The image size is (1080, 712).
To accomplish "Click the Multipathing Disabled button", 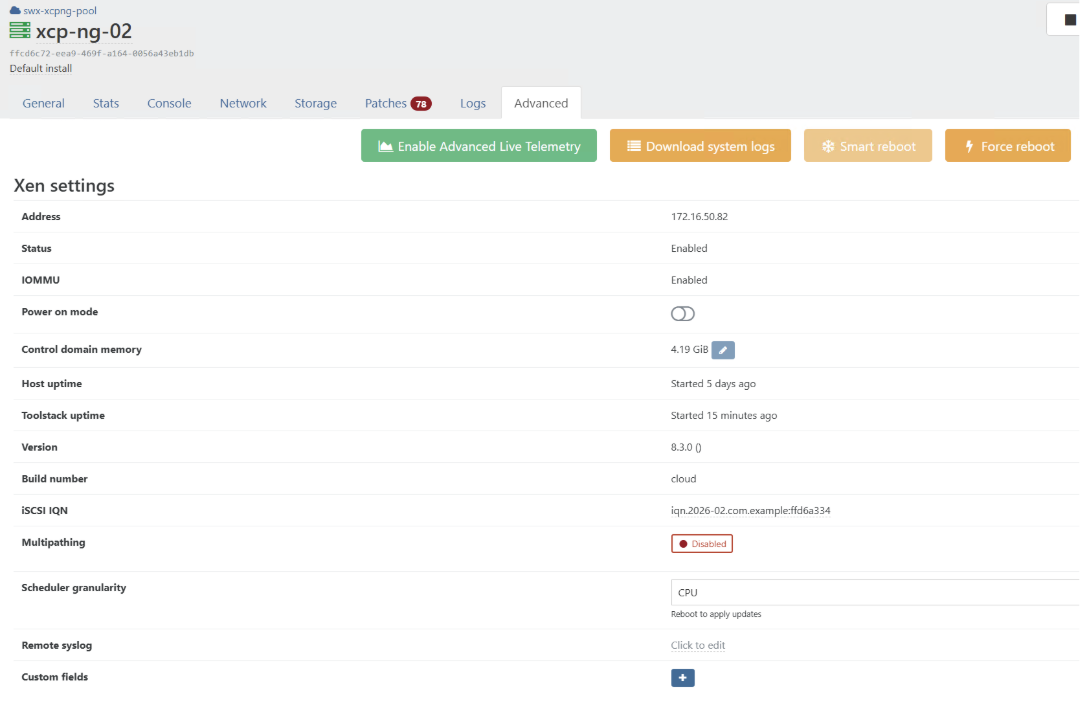I will [x=702, y=544].
